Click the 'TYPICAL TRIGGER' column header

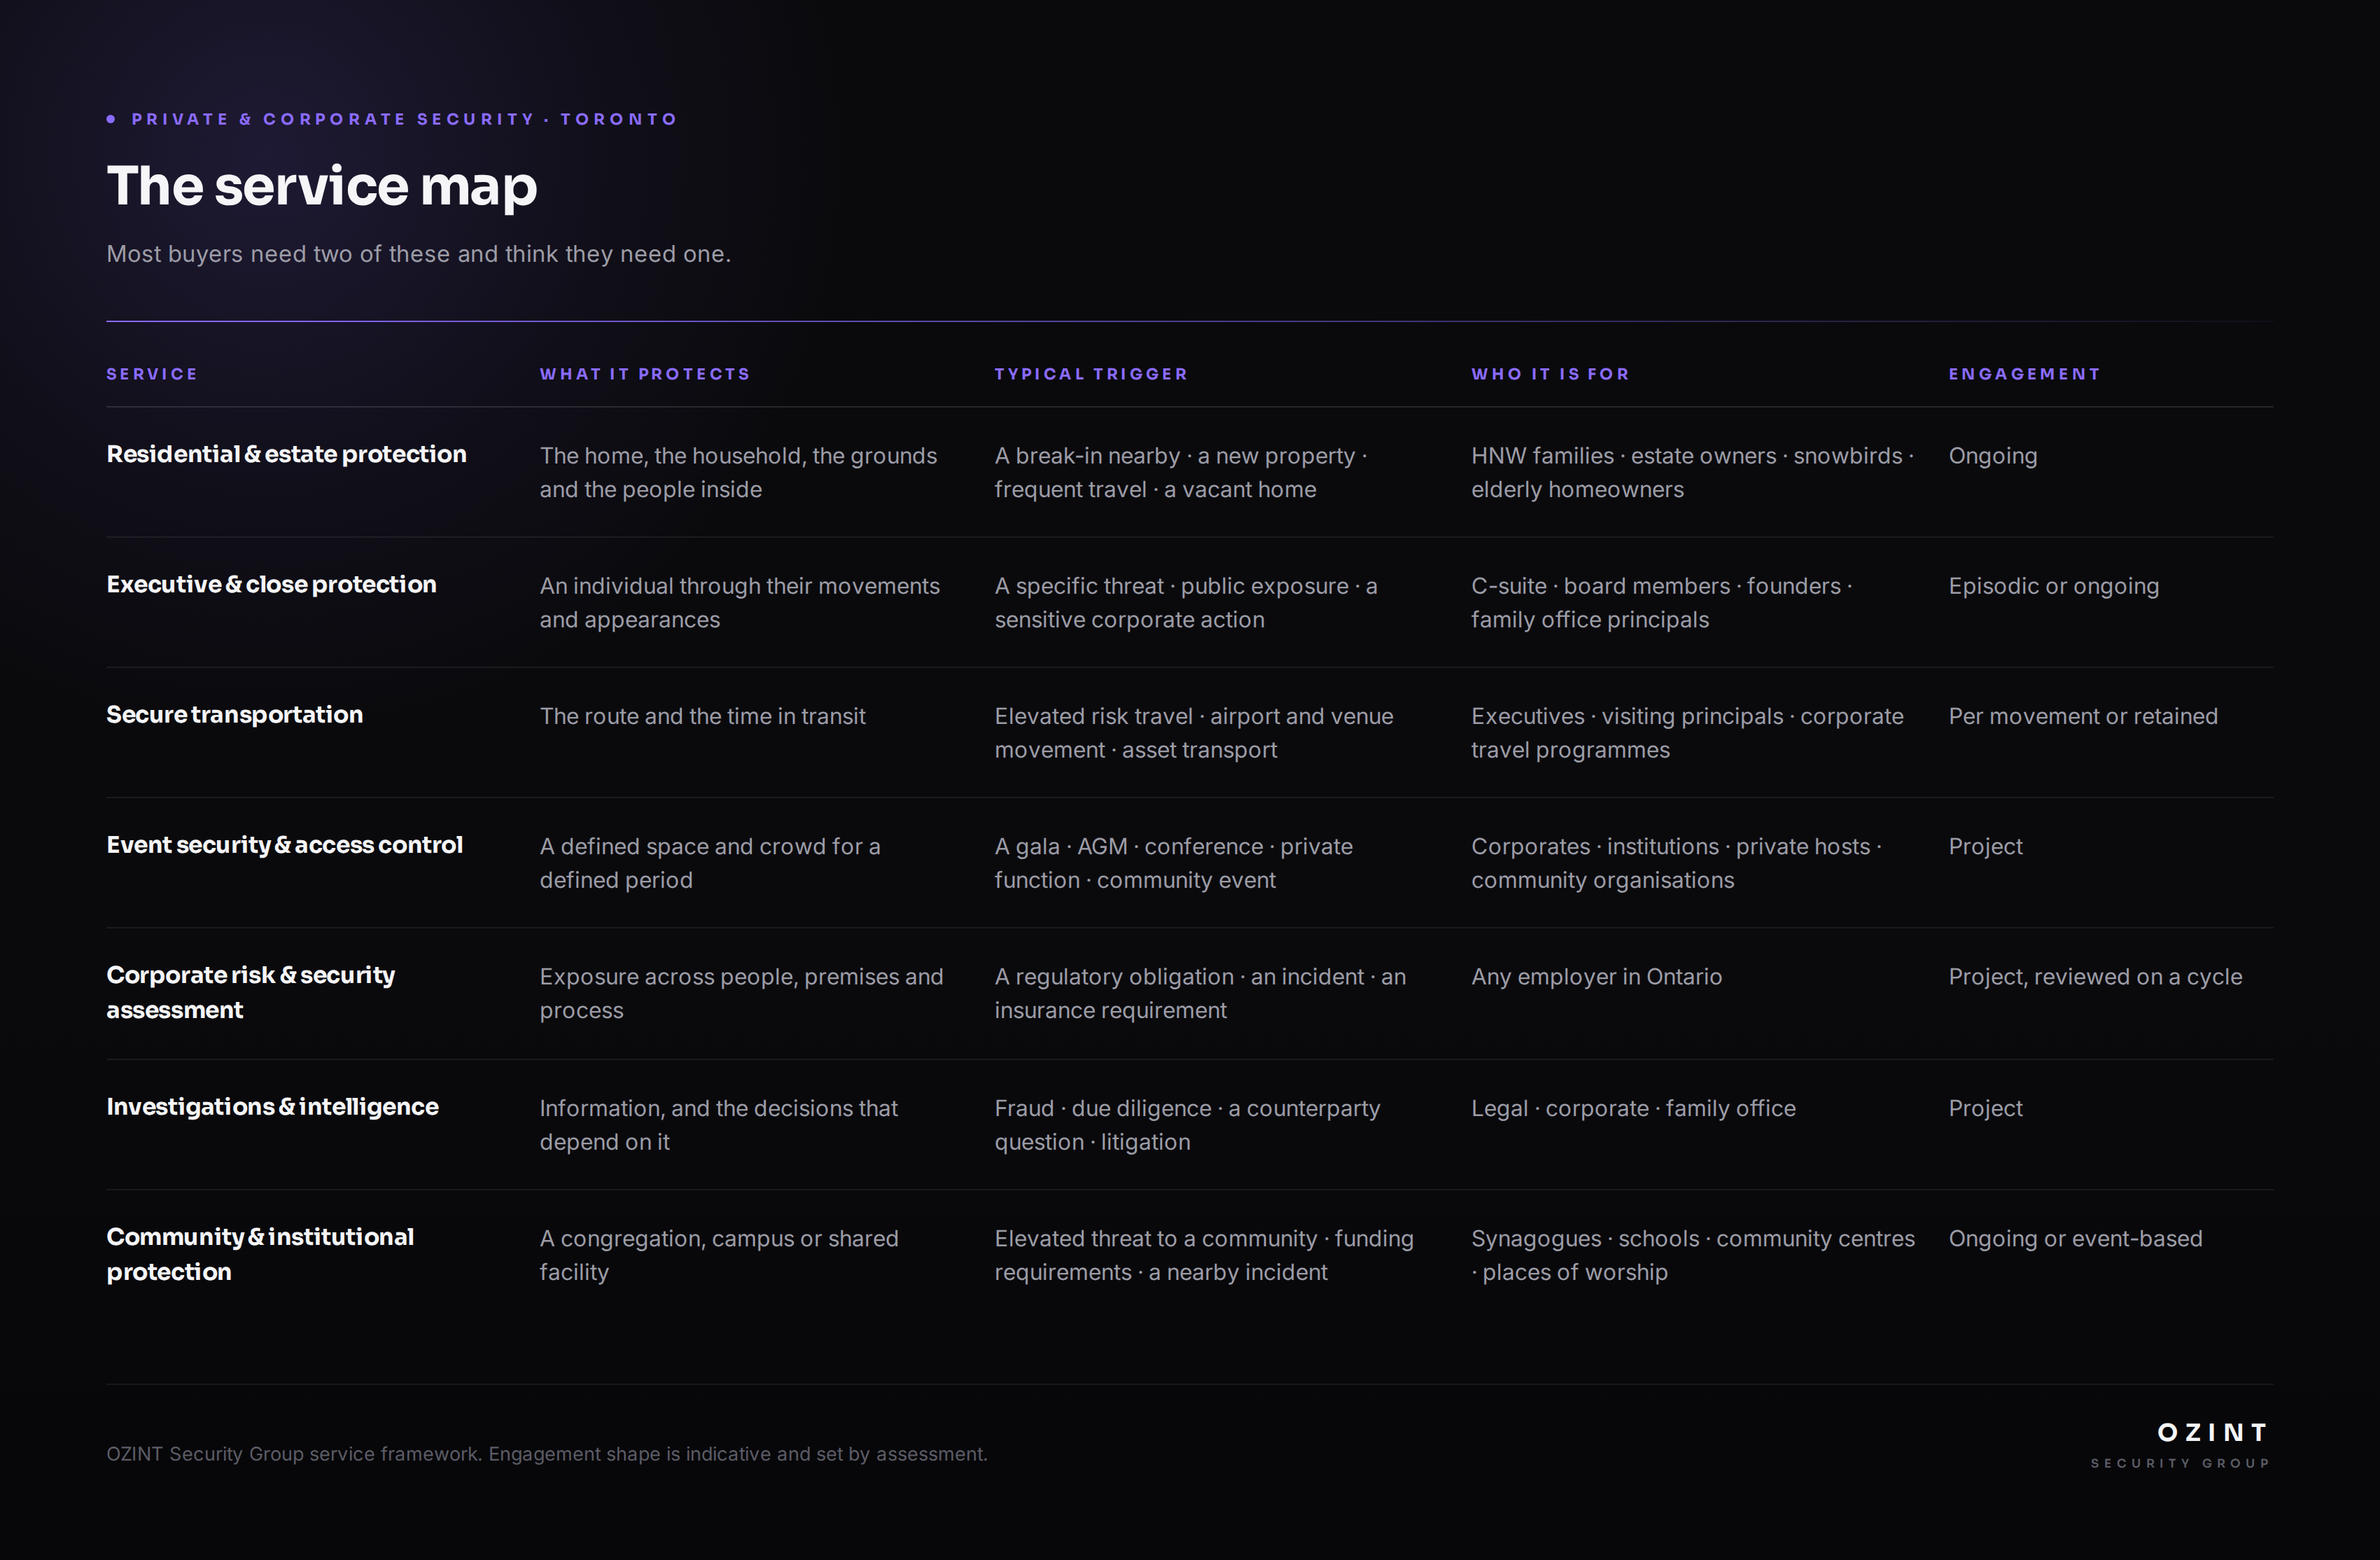point(1091,374)
